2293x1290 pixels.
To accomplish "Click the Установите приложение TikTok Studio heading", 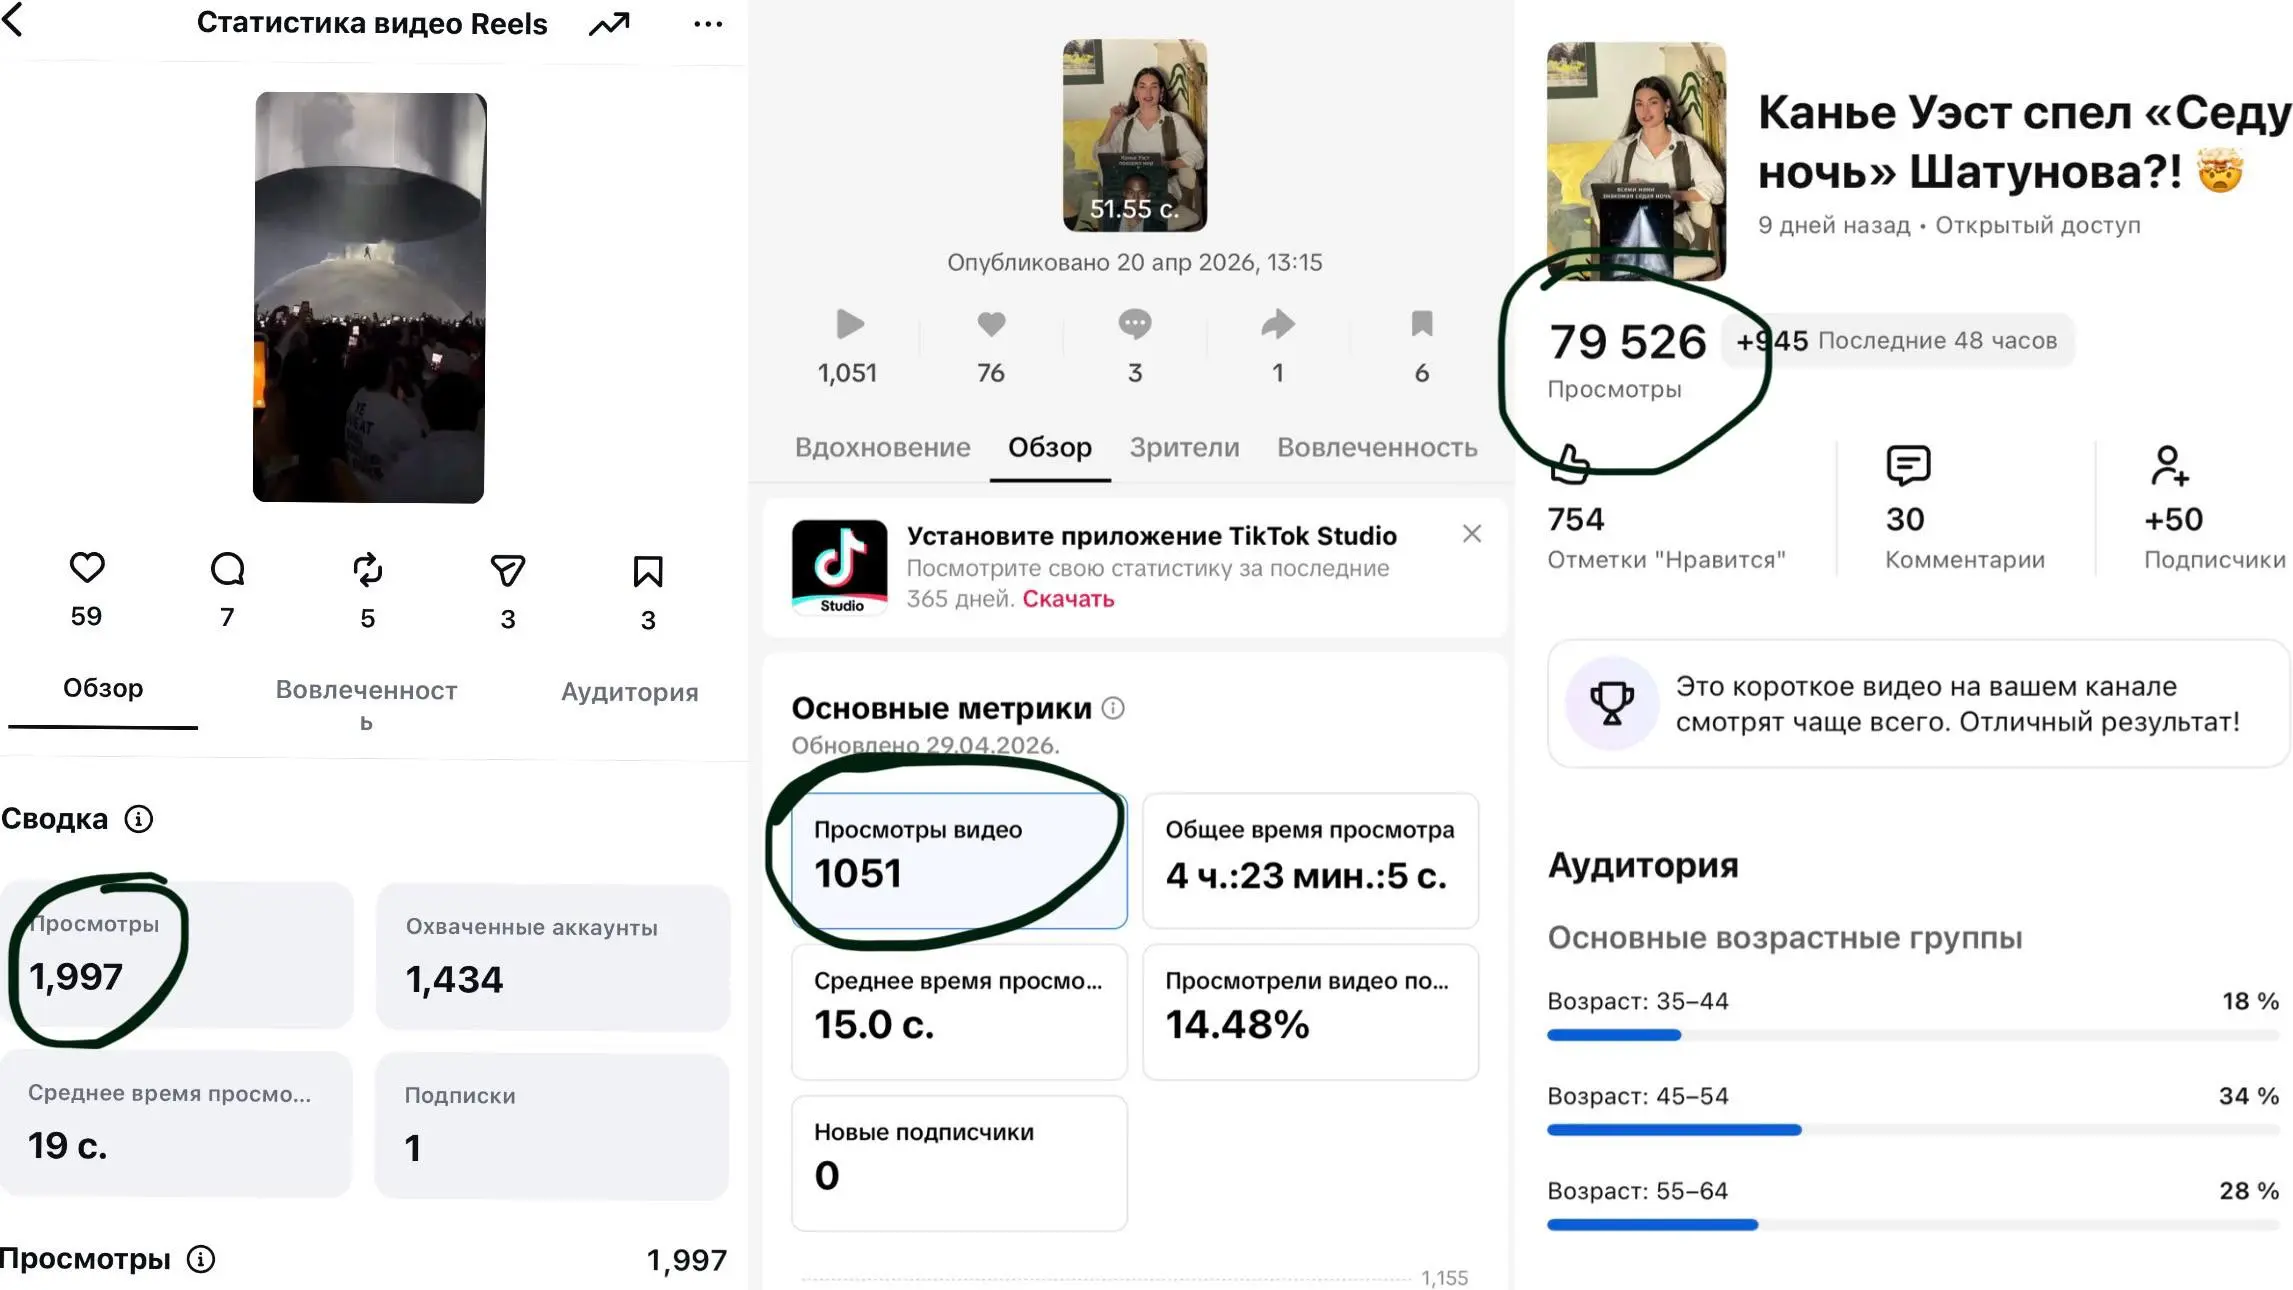I will coord(1152,536).
